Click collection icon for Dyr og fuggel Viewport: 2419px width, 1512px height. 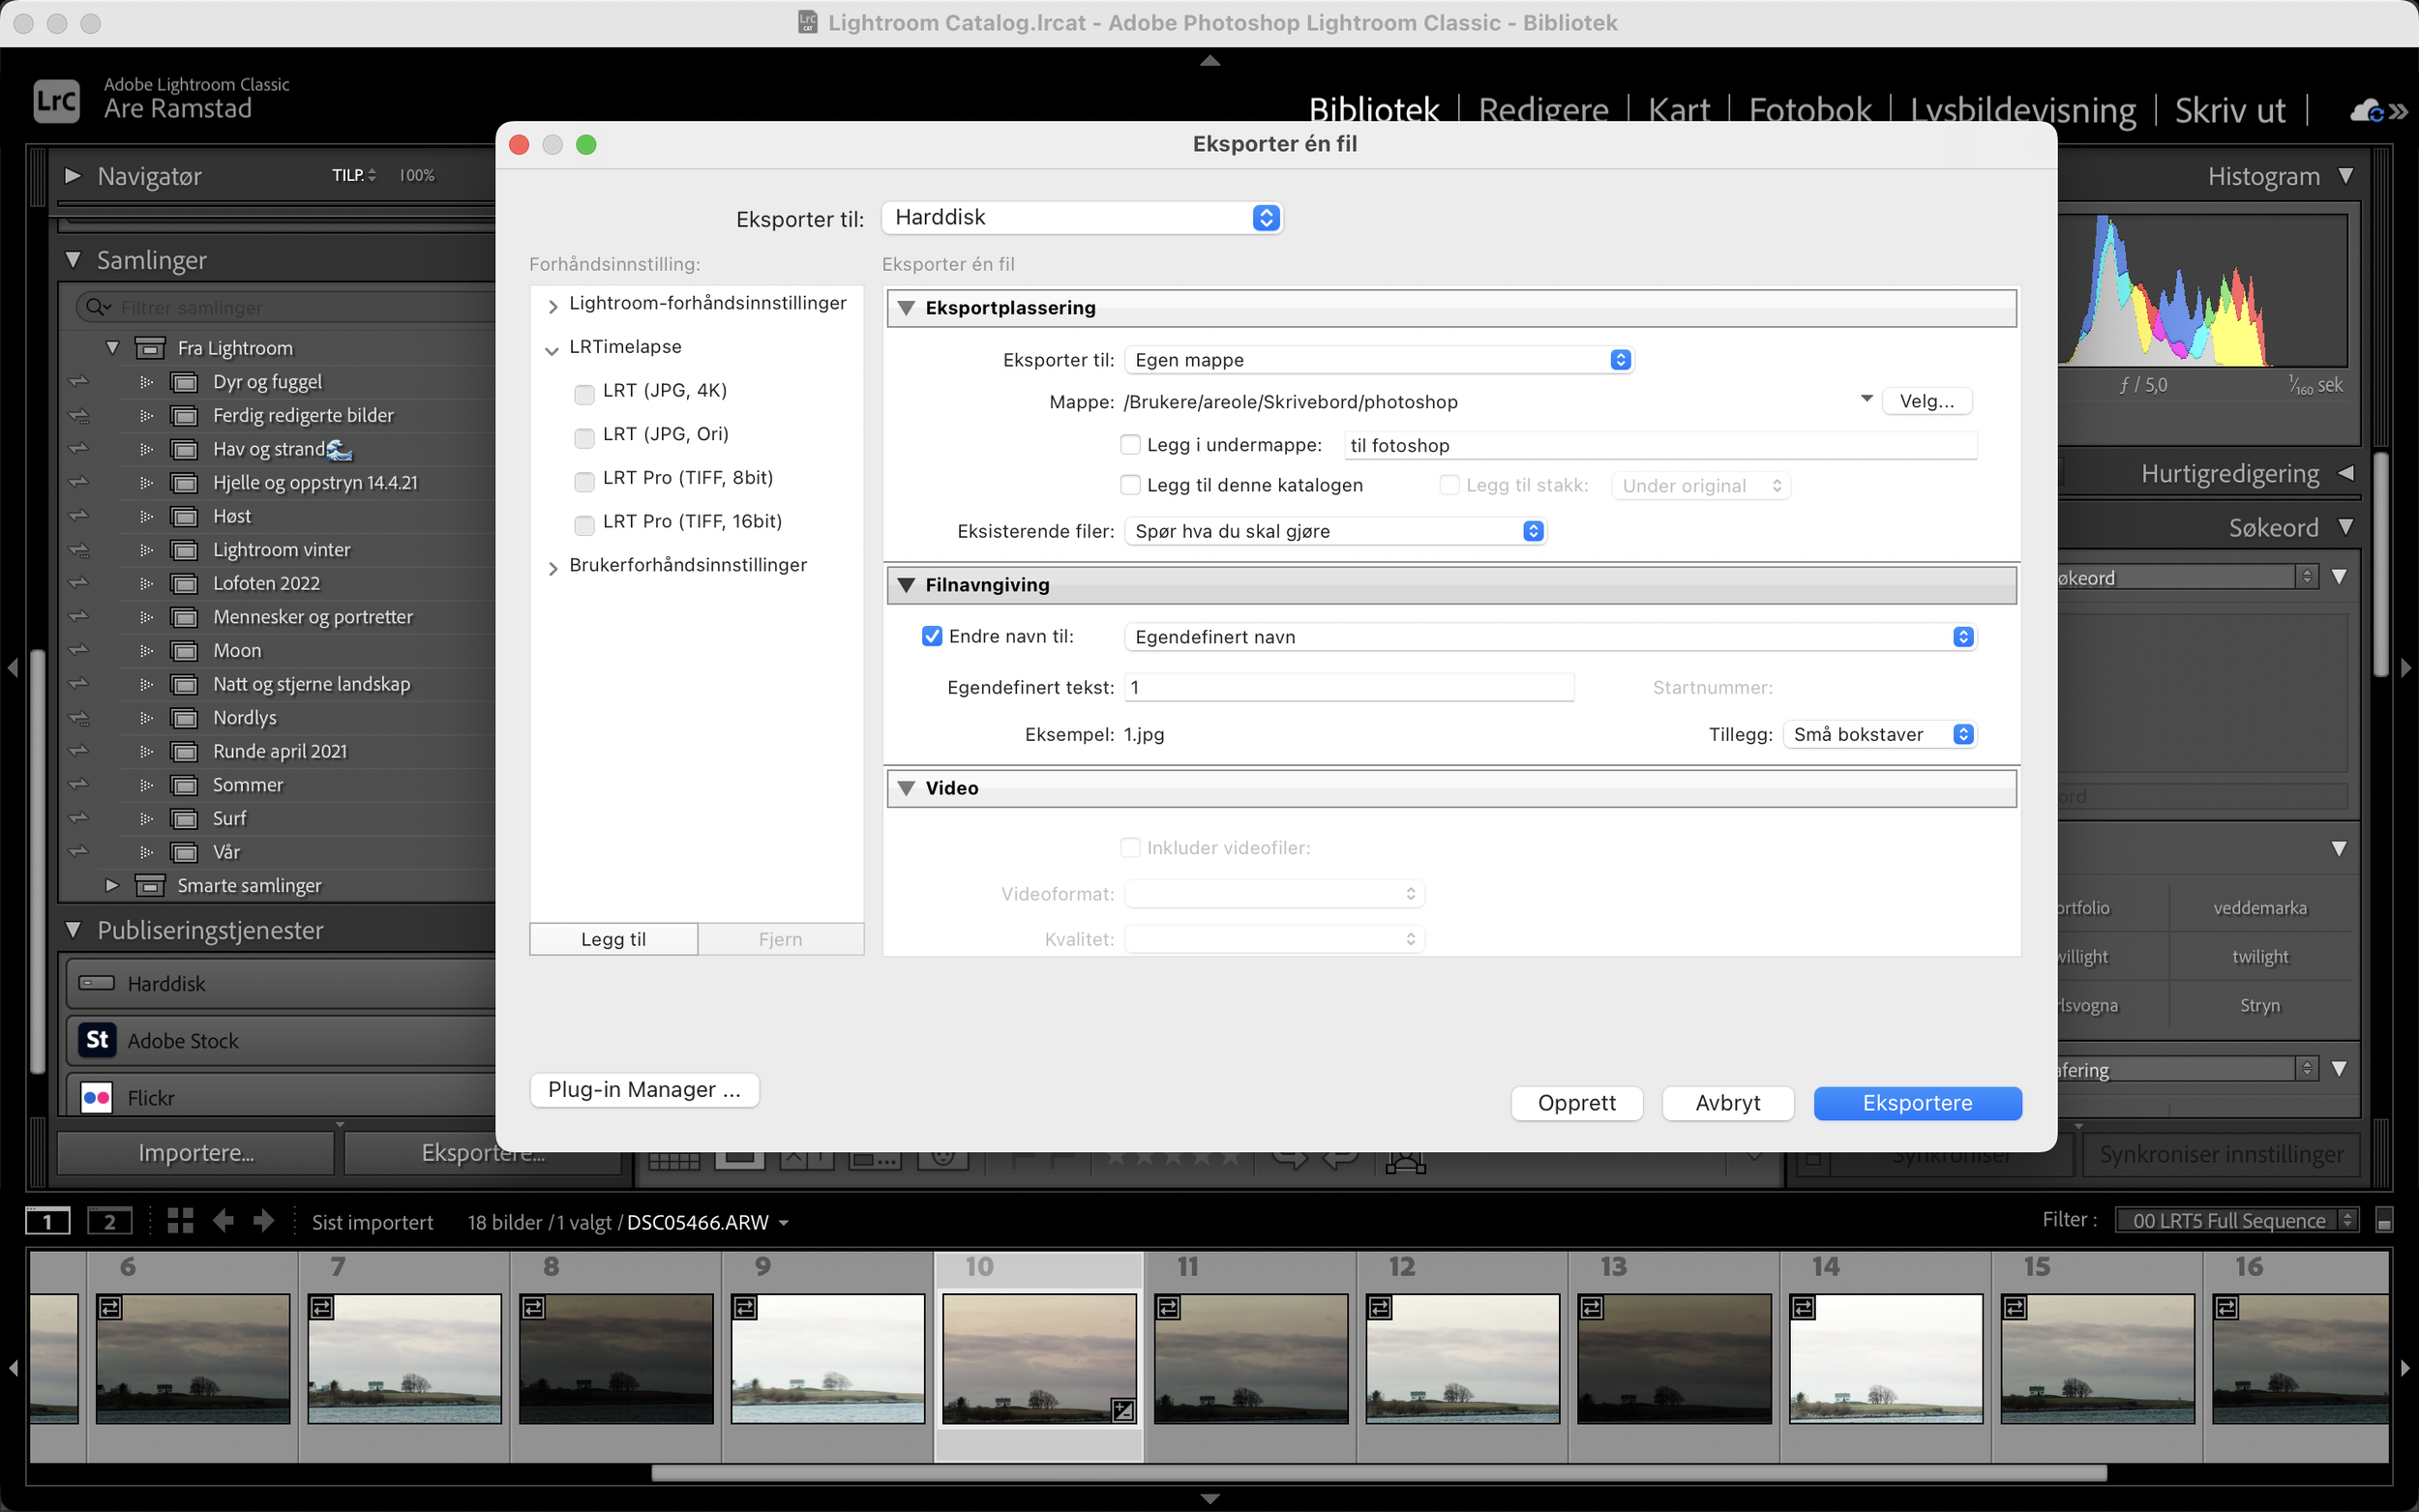[184, 382]
